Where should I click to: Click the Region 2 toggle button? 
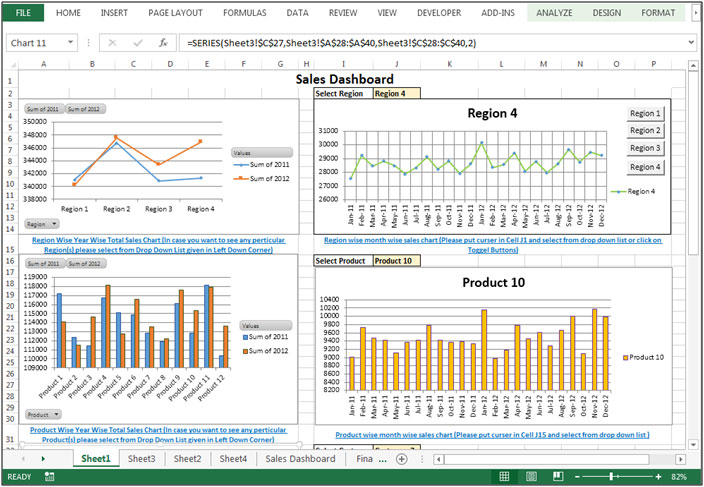tap(645, 131)
